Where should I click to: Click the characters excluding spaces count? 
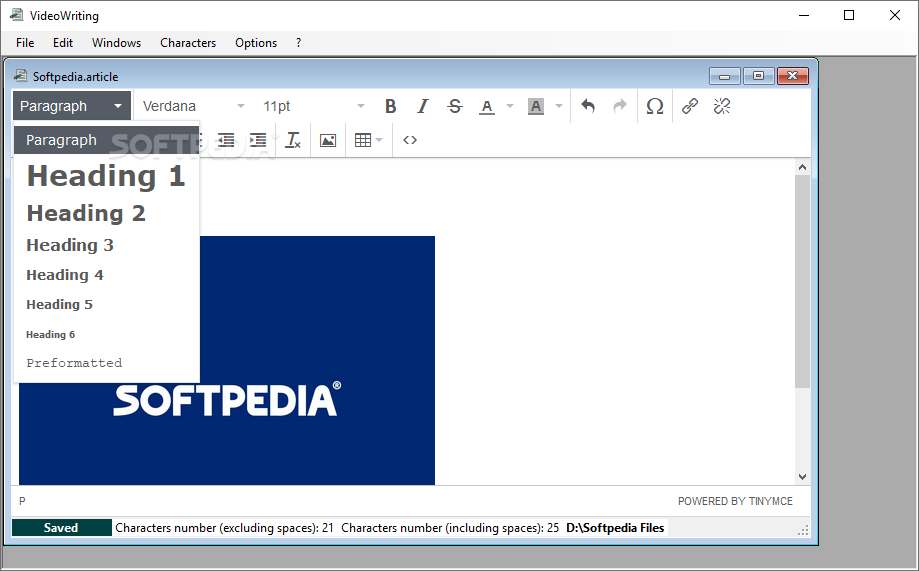224,528
